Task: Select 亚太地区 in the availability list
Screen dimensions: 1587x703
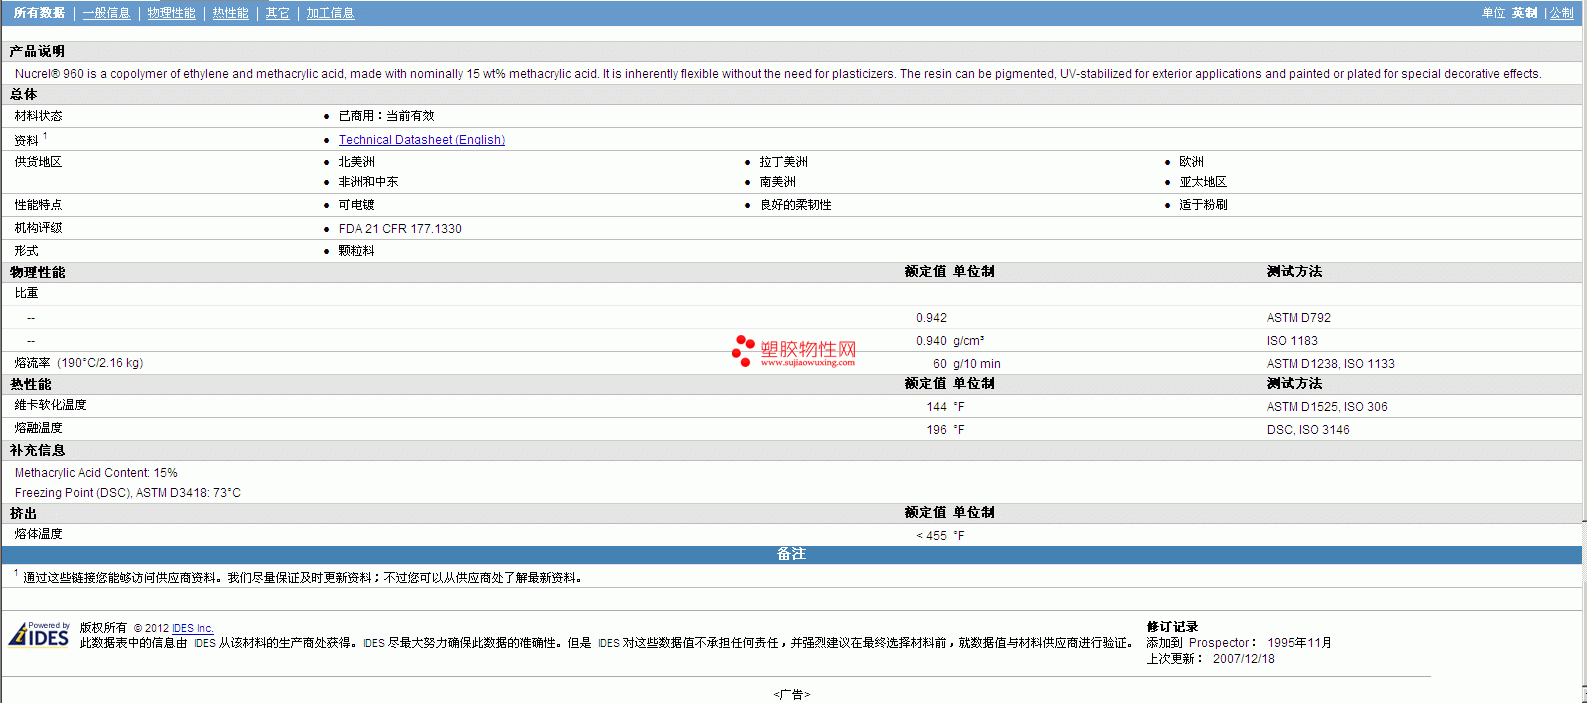Action: point(1203,182)
